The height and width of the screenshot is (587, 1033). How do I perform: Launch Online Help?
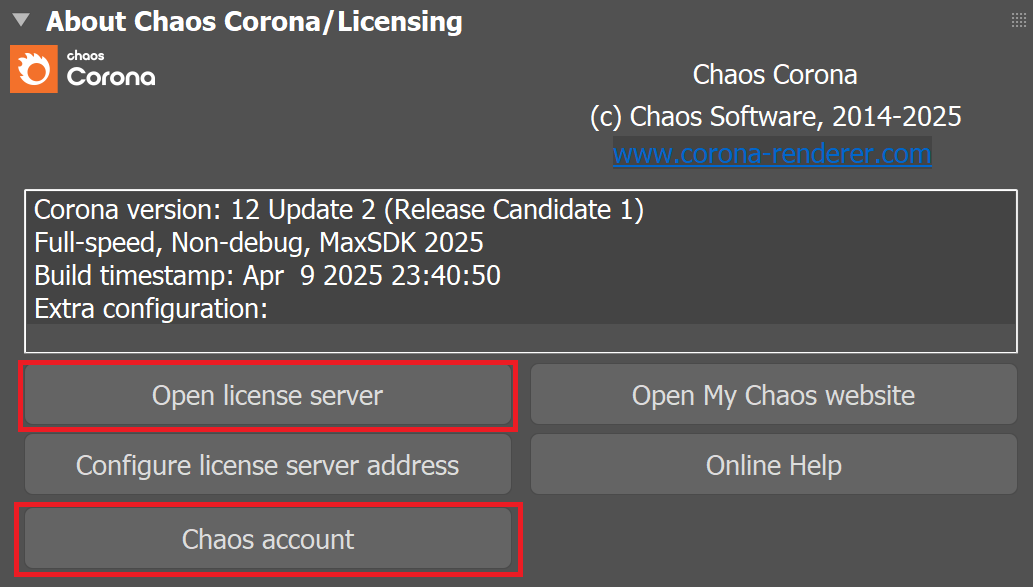coord(773,465)
